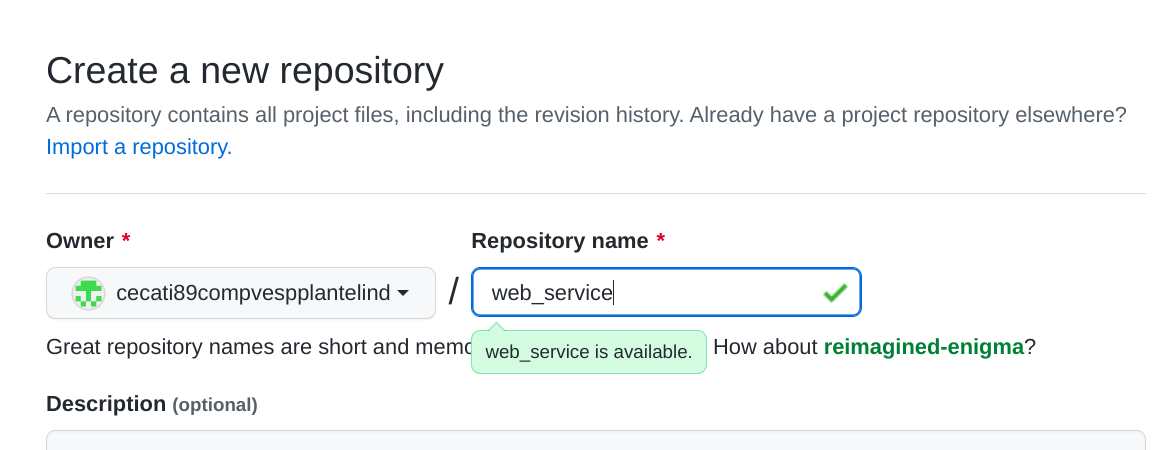
Task: Click the red asterisk beside Owner
Action: coord(126,241)
